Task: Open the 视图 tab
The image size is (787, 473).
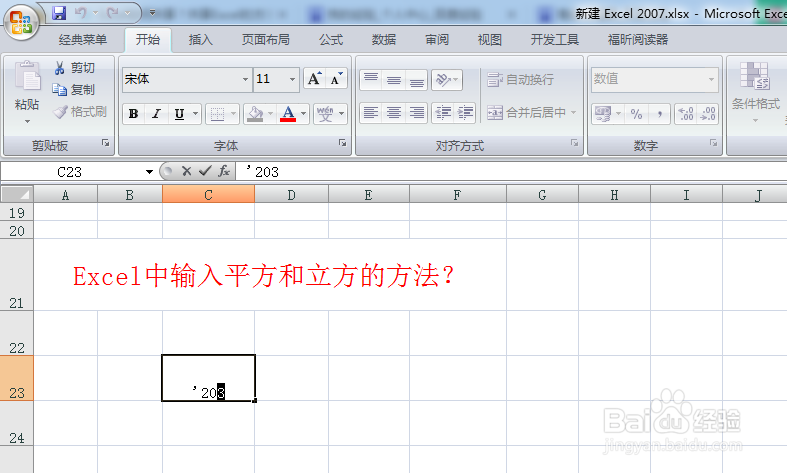Action: point(490,40)
